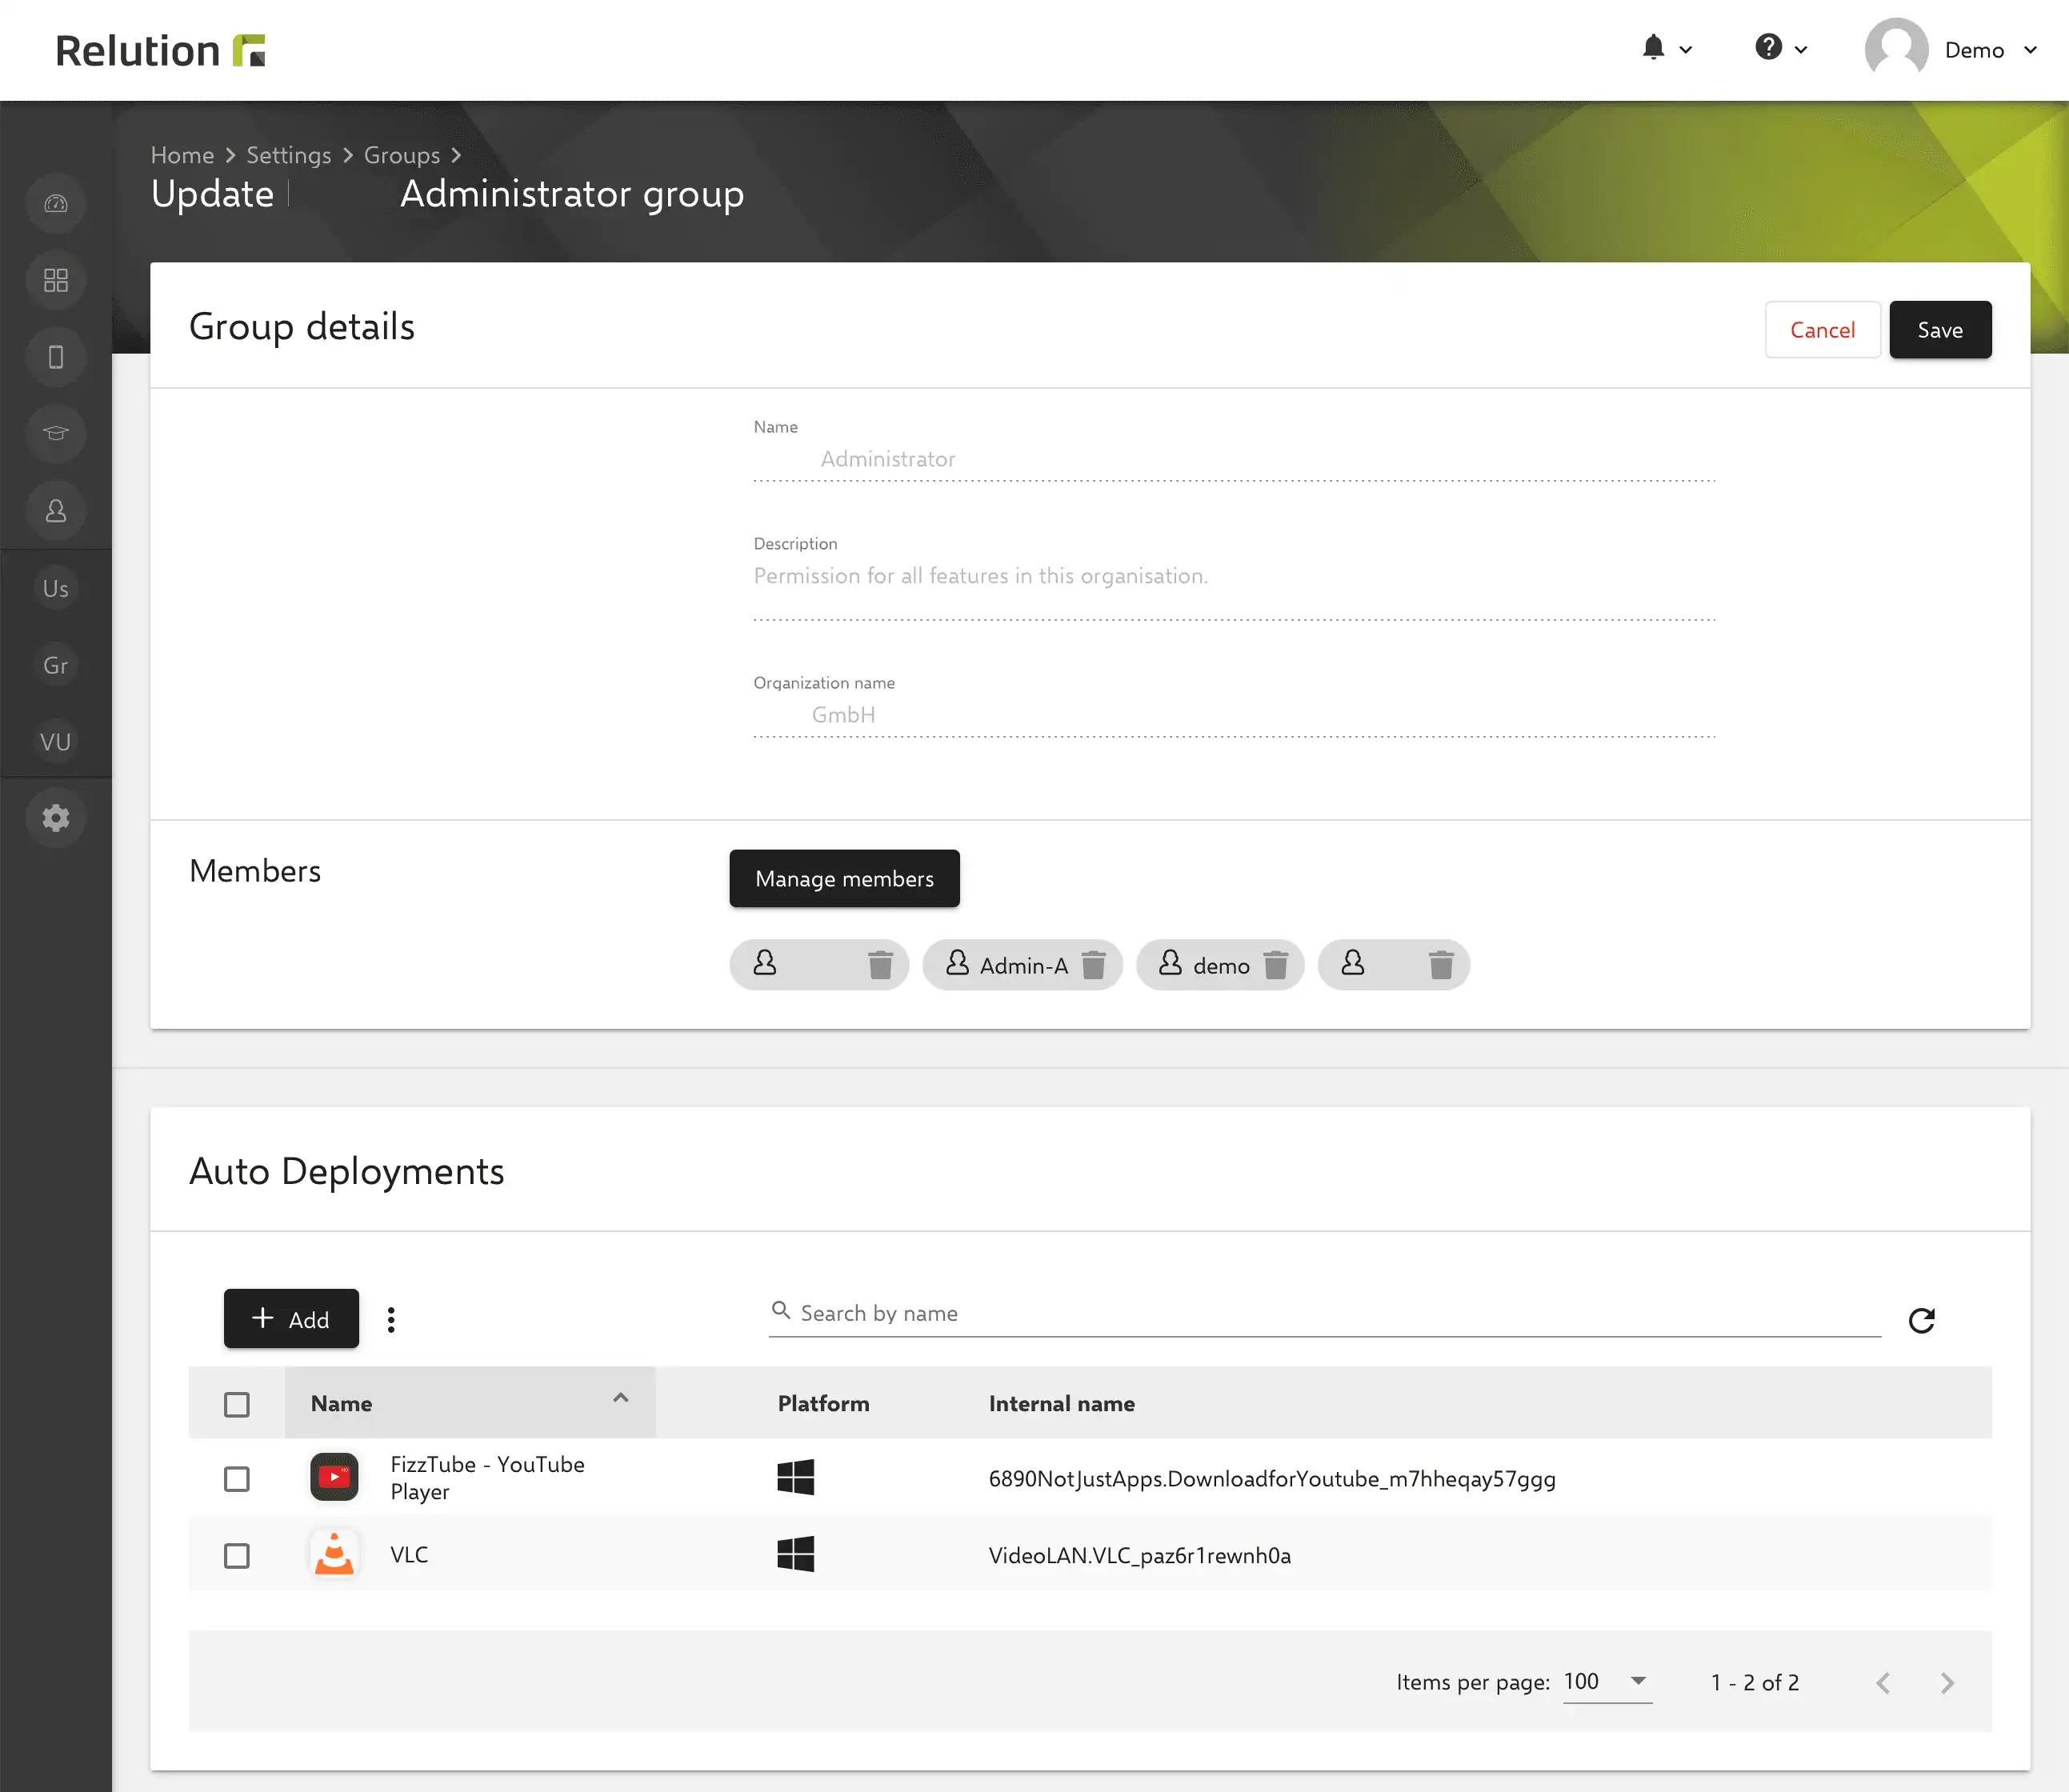Click the VLC cone app icon
This screenshot has width=2069, height=1792.
pos(334,1554)
